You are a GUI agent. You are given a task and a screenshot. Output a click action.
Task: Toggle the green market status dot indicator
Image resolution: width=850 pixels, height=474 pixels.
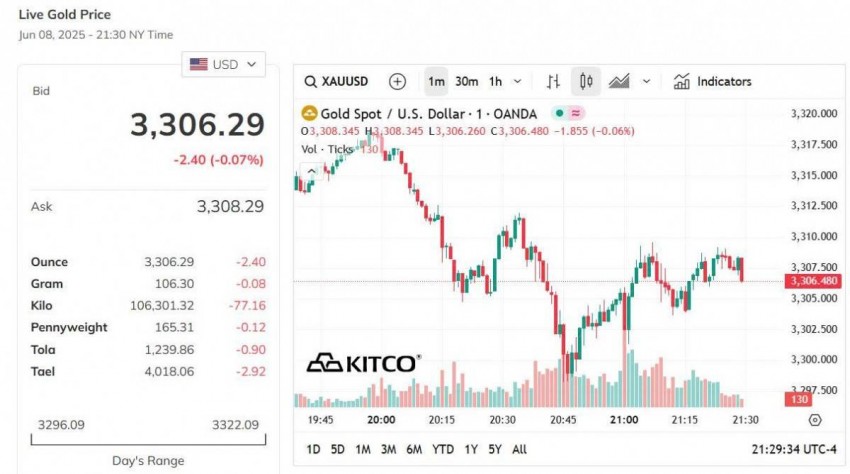click(559, 114)
